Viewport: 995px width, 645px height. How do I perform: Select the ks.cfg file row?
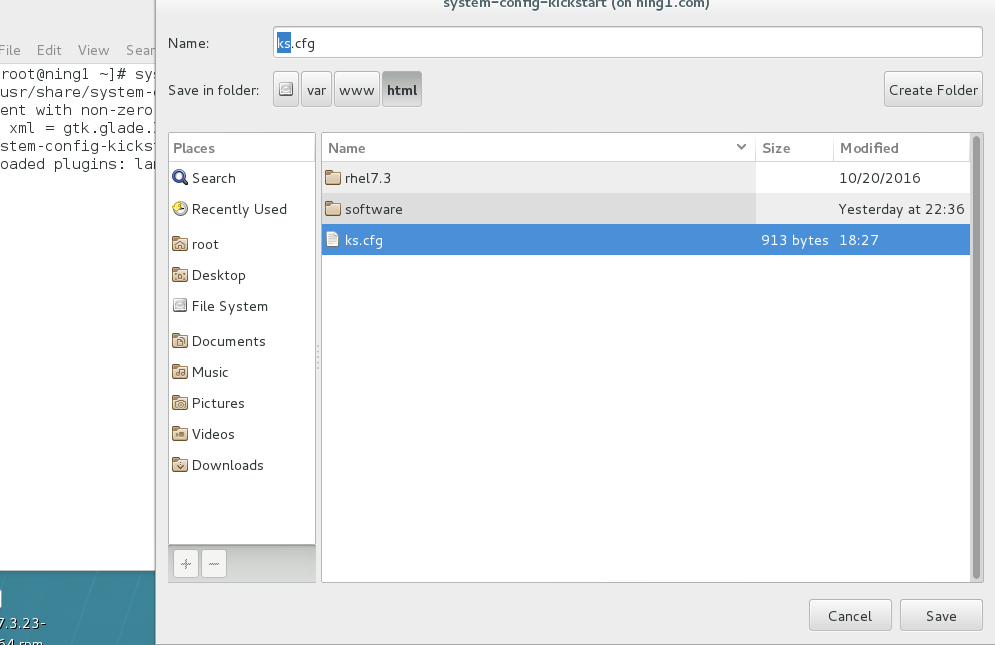[x=645, y=240]
